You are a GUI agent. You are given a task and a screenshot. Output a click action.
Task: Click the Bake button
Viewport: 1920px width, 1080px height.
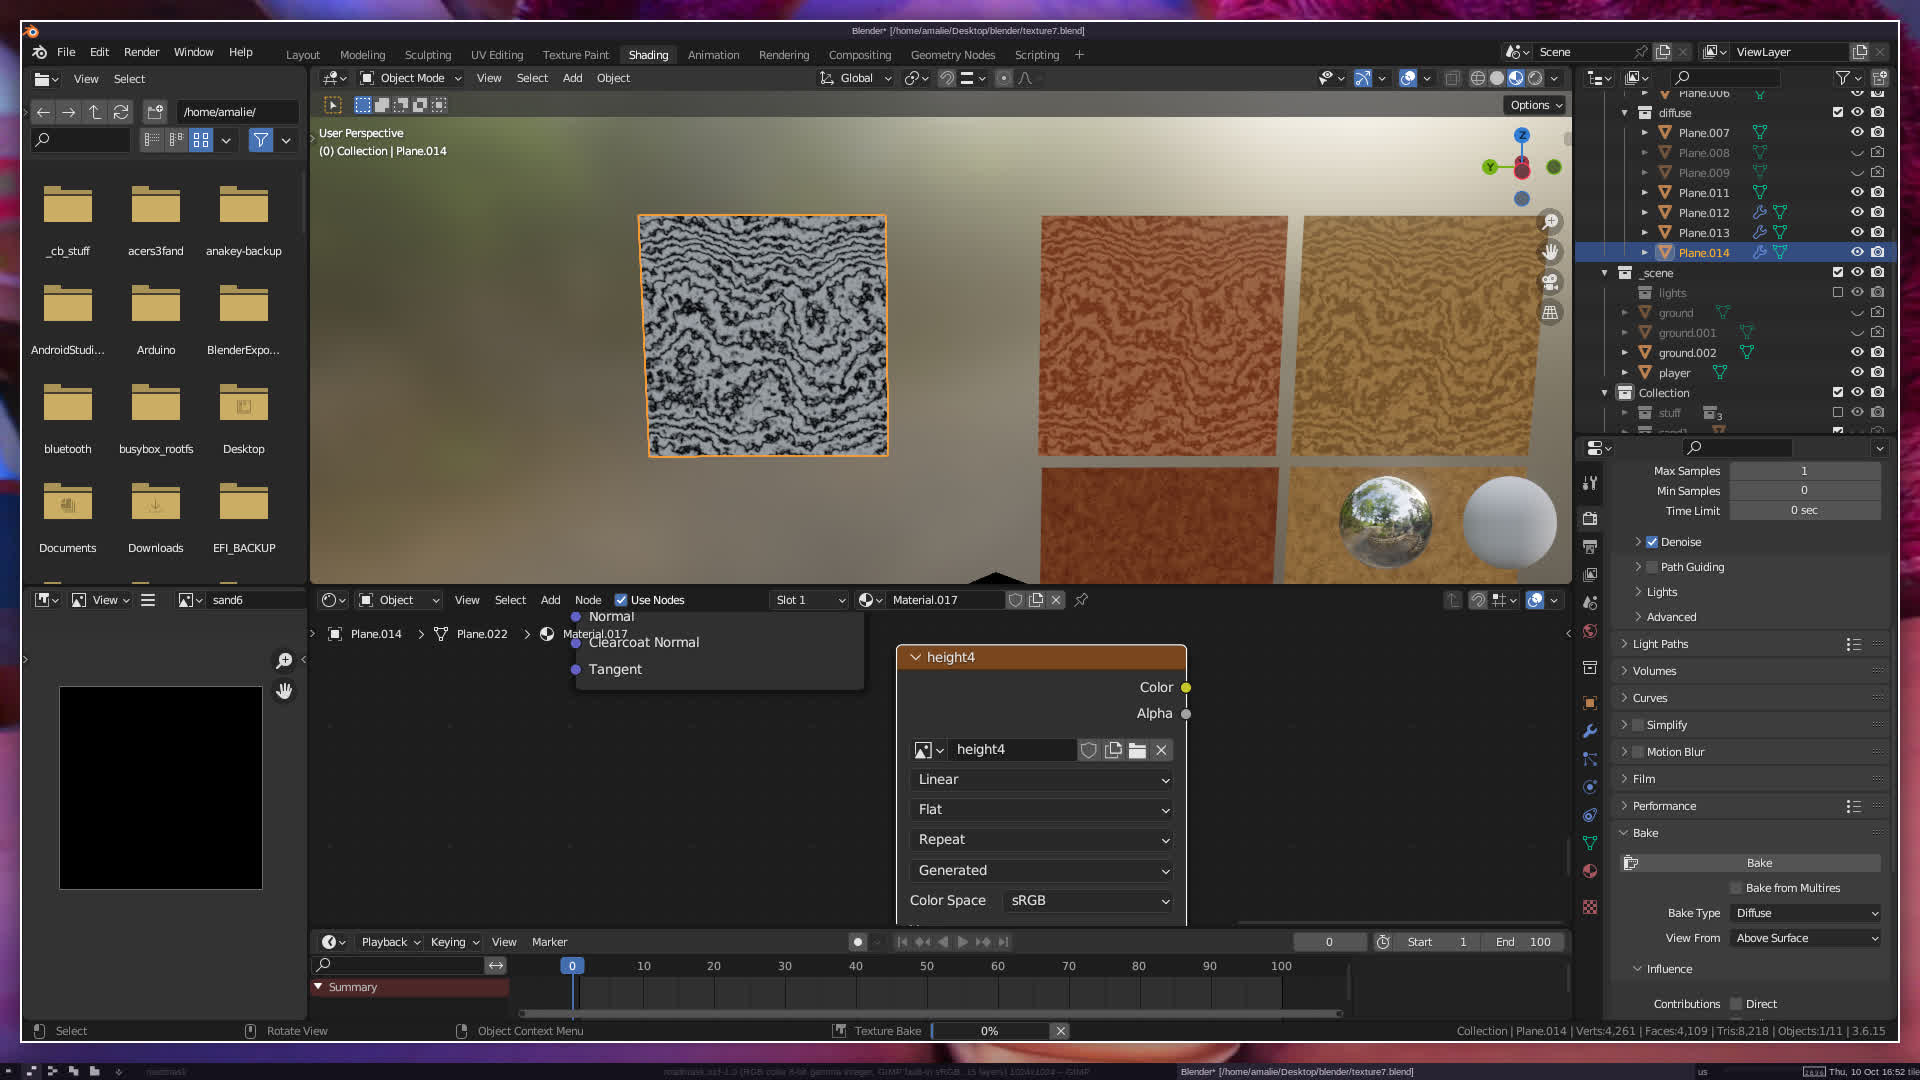pyautogui.click(x=1758, y=863)
